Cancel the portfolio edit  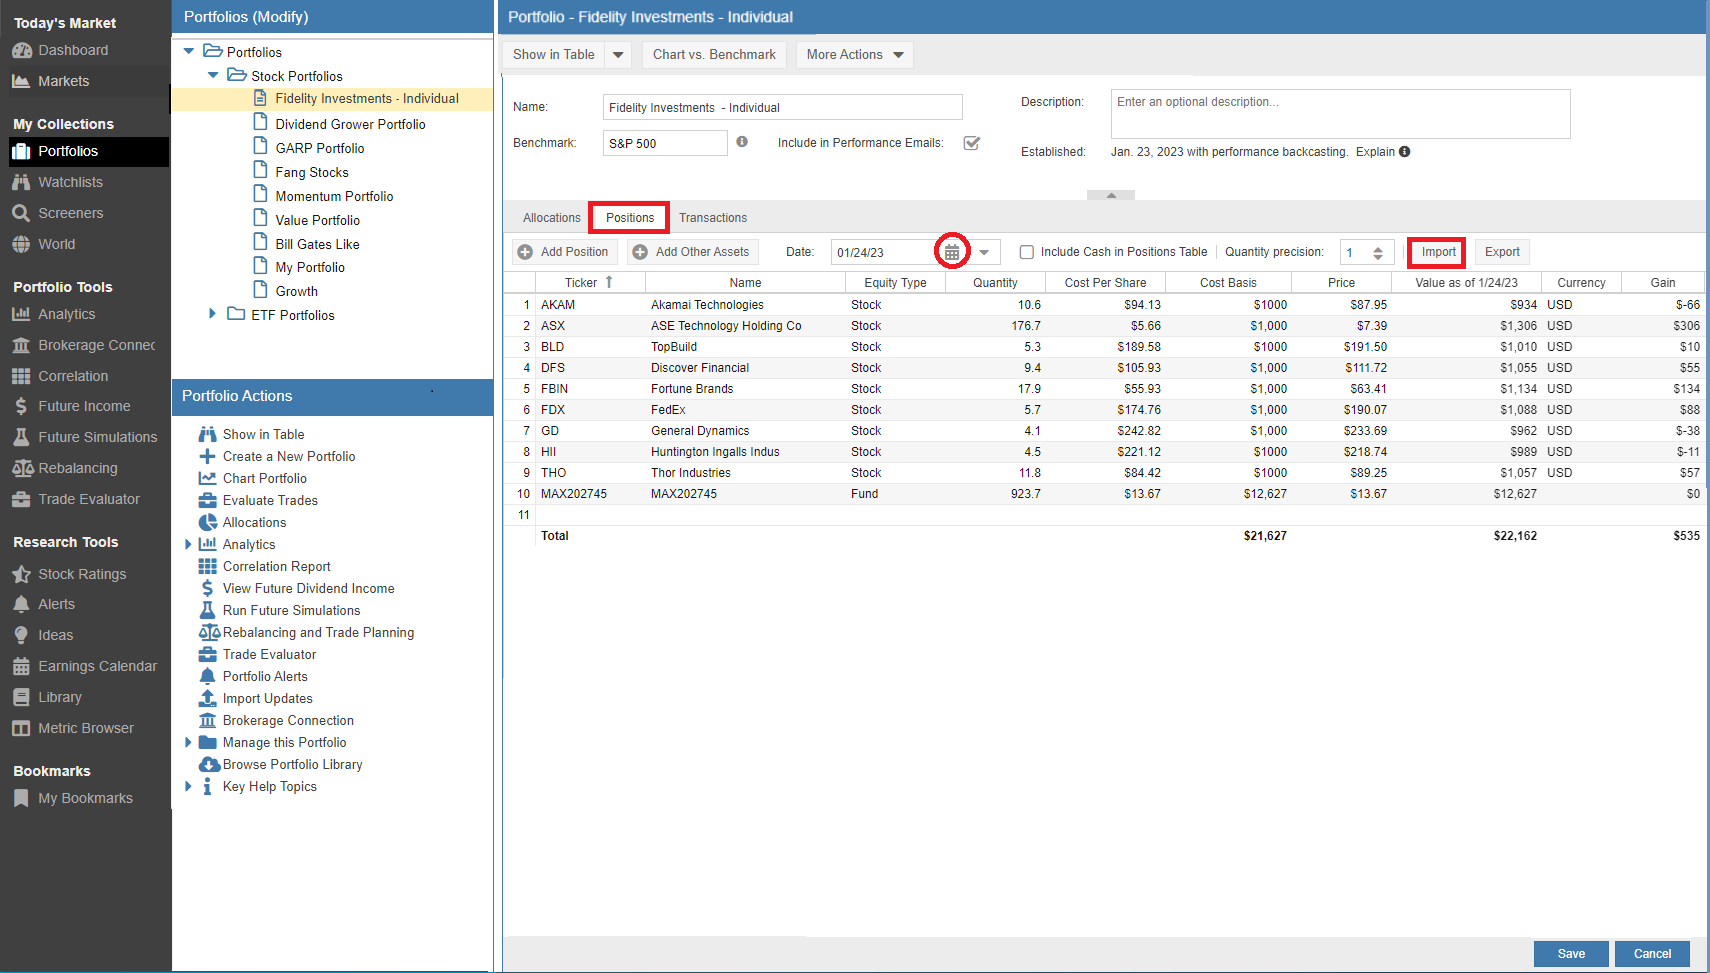point(1652,954)
